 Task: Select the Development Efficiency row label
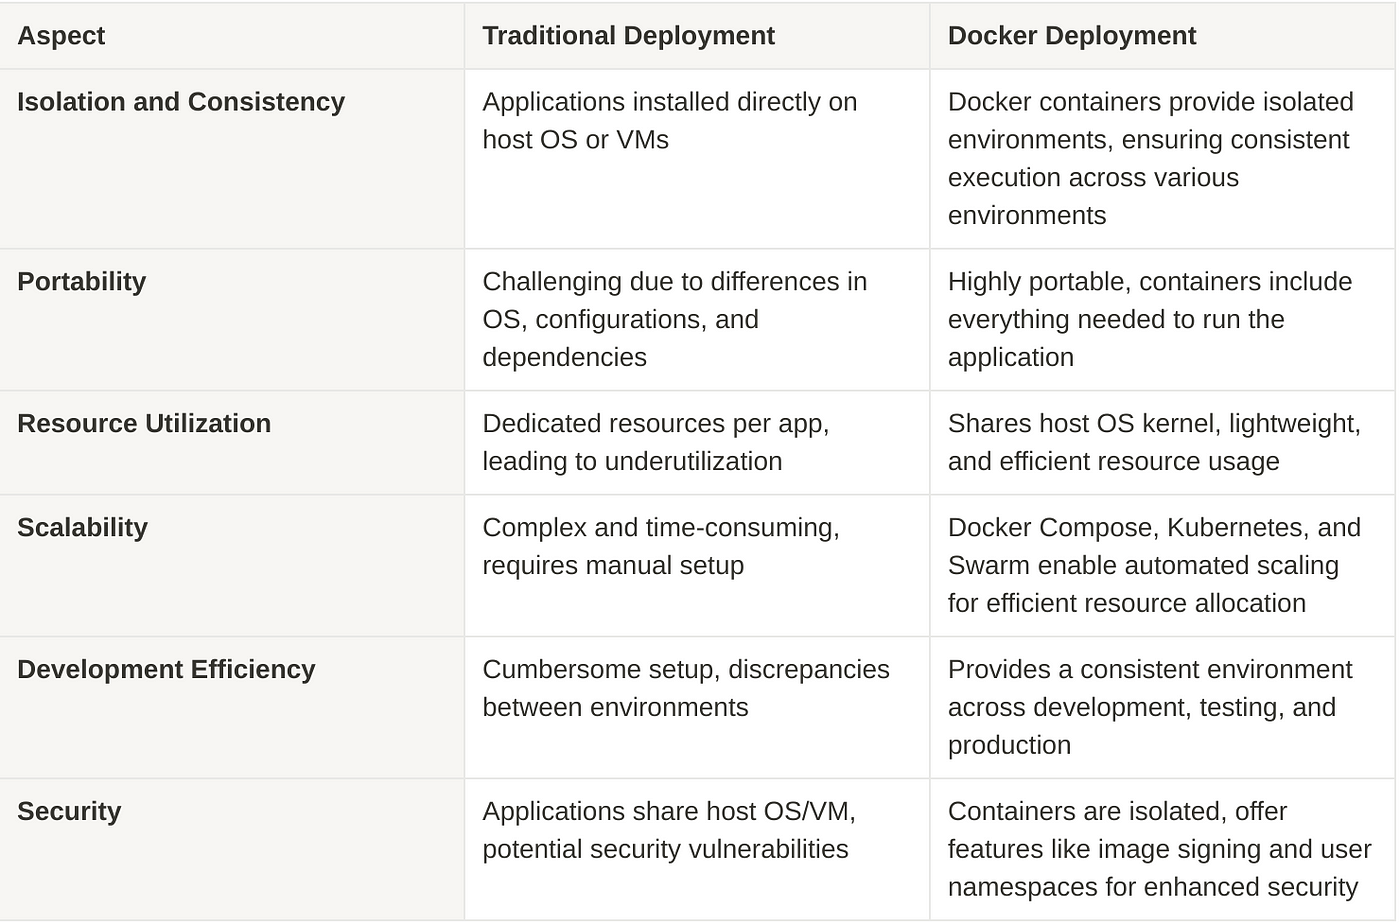(166, 670)
